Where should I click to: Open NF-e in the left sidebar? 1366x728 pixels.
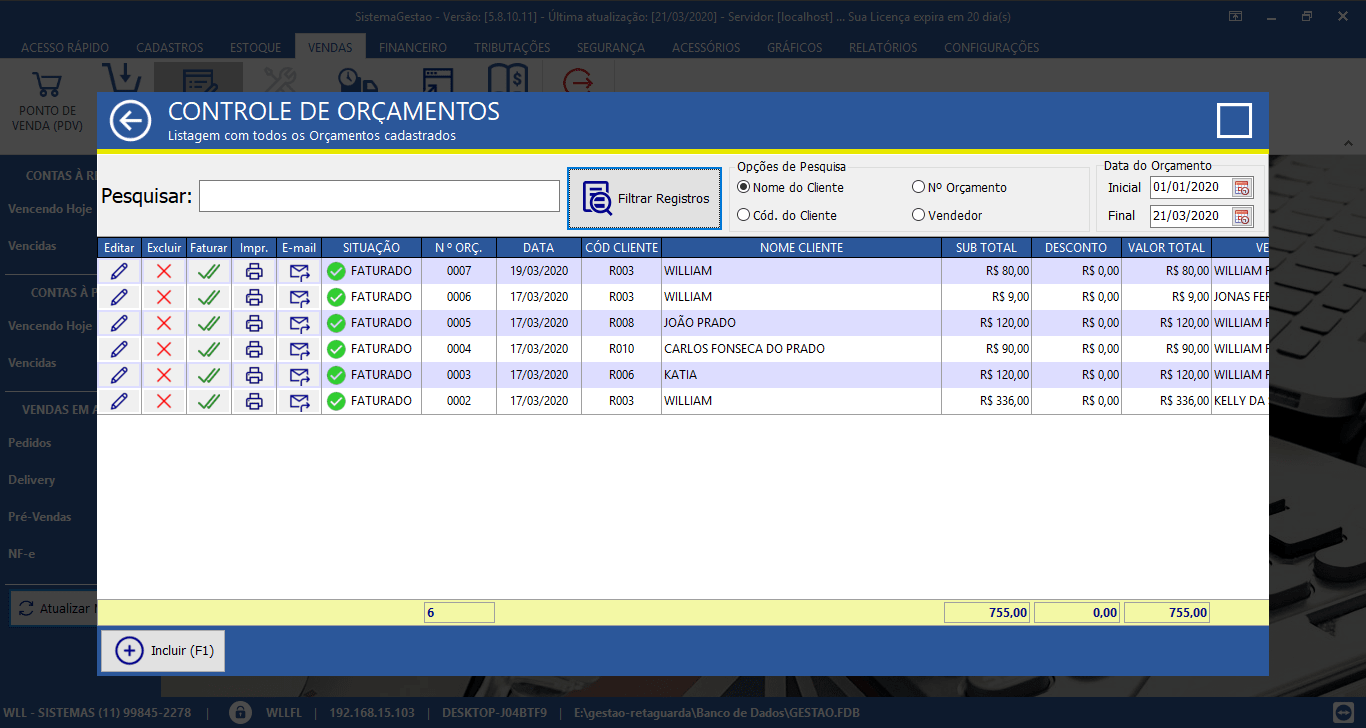(21, 553)
